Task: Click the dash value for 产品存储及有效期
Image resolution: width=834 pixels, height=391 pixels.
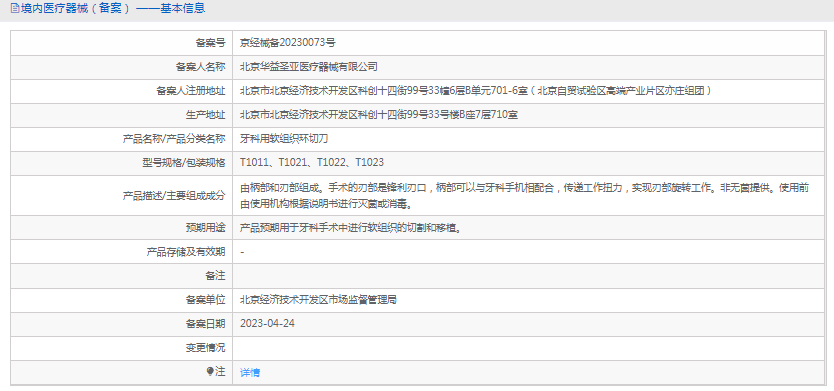Action: point(243,252)
